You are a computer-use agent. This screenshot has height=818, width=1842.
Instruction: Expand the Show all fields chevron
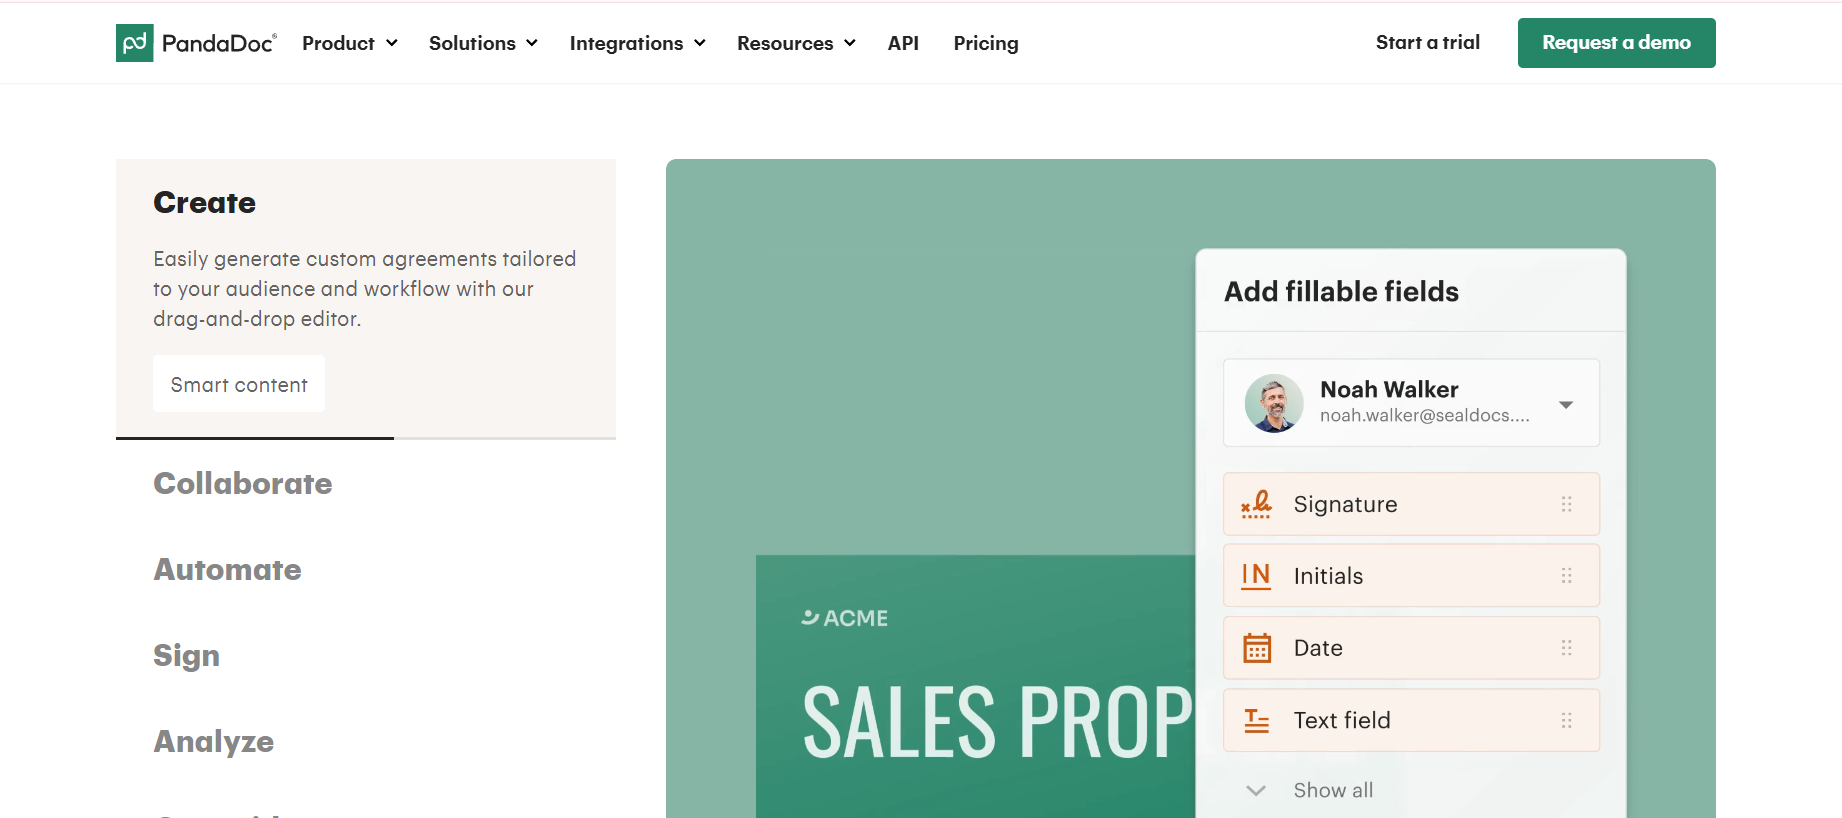coord(1256,790)
